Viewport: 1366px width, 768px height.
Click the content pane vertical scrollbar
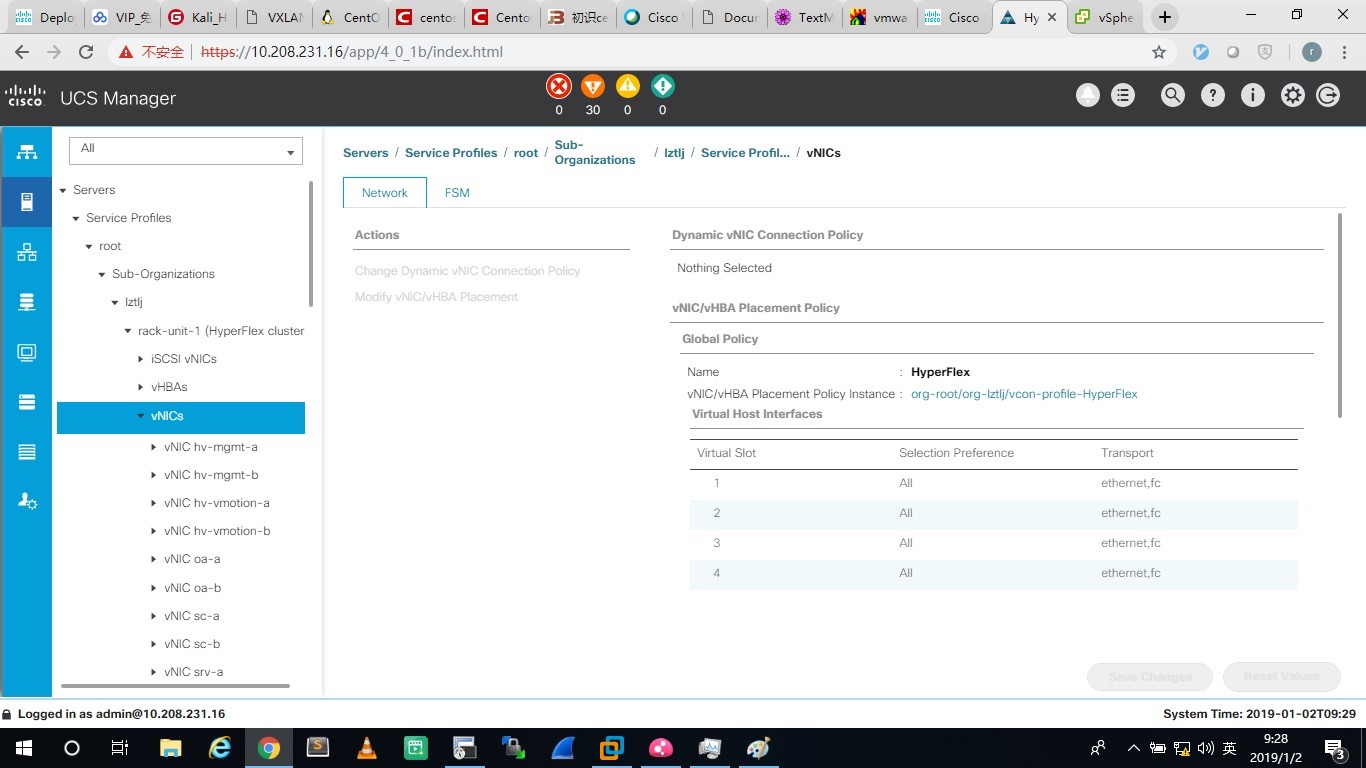click(1340, 315)
